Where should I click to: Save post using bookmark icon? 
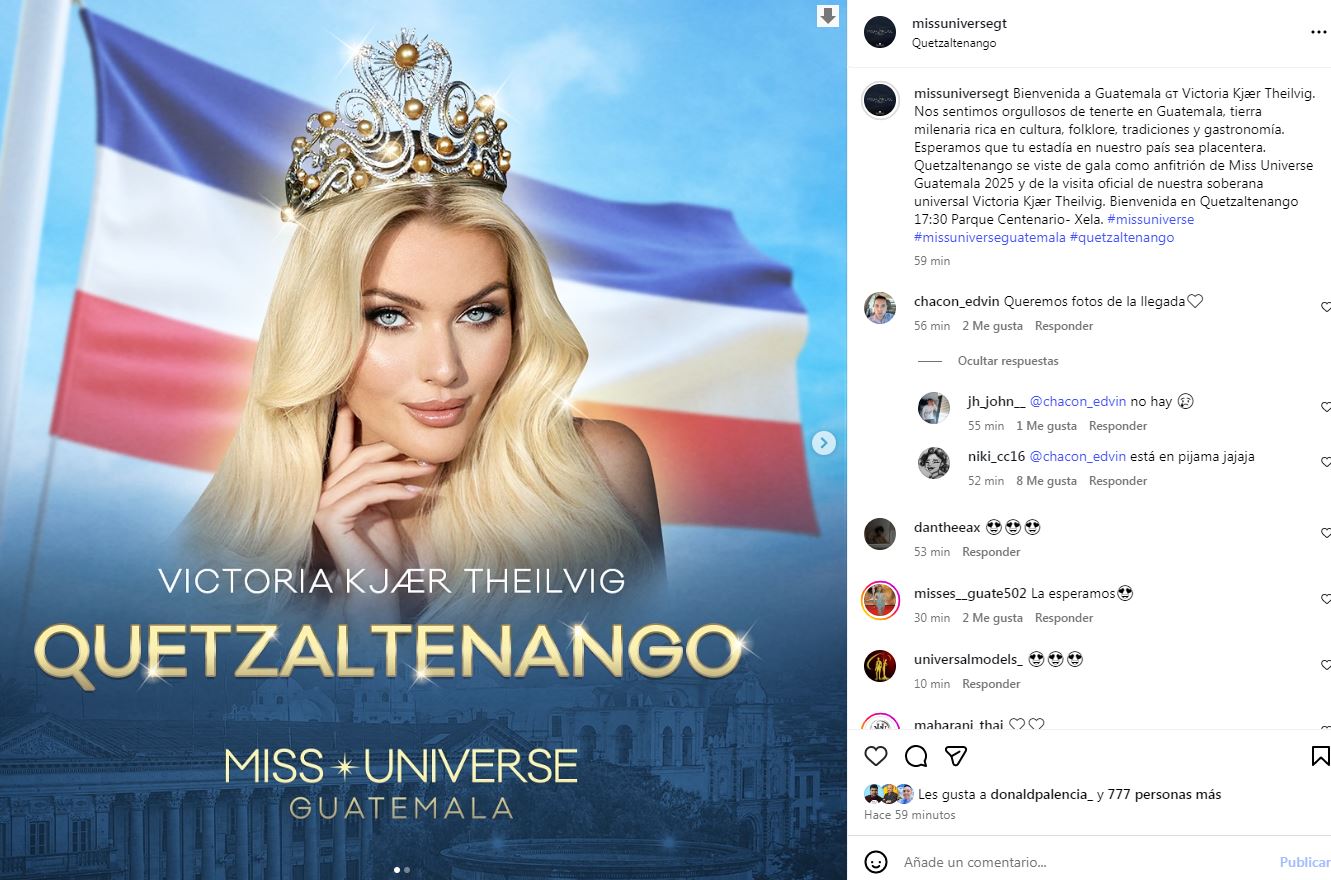click(x=1320, y=755)
